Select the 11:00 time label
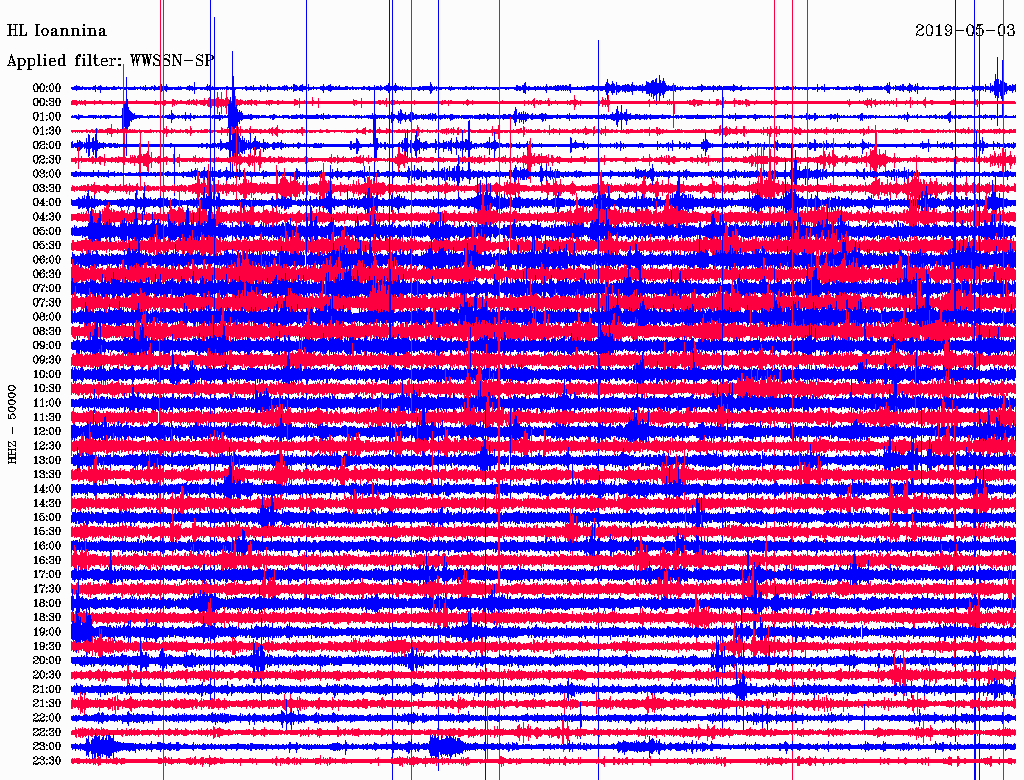Image resolution: width=1024 pixels, height=780 pixels. pos(47,403)
